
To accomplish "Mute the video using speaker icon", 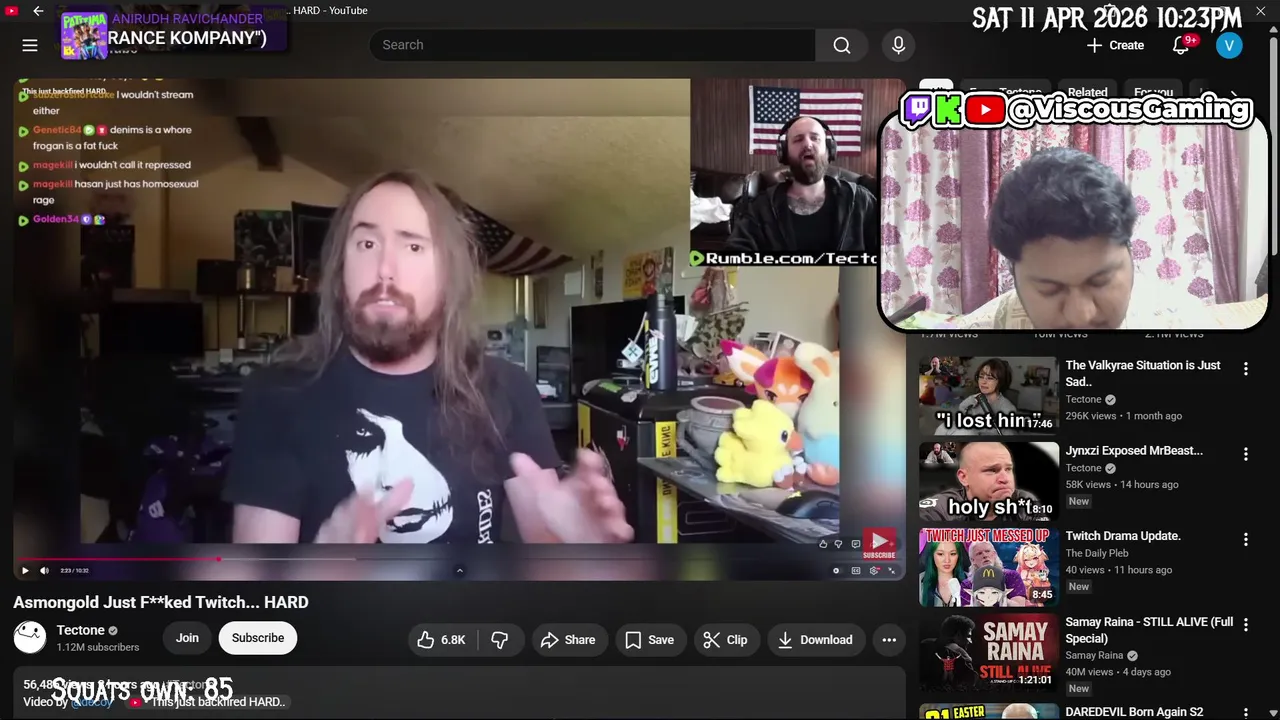I will pyautogui.click(x=44, y=570).
